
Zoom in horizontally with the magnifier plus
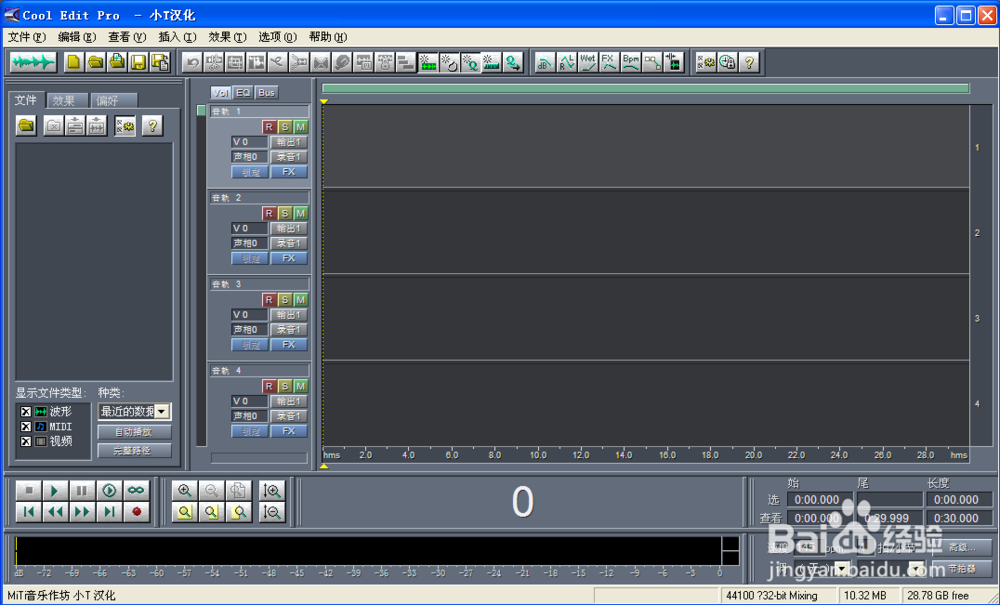(x=185, y=490)
